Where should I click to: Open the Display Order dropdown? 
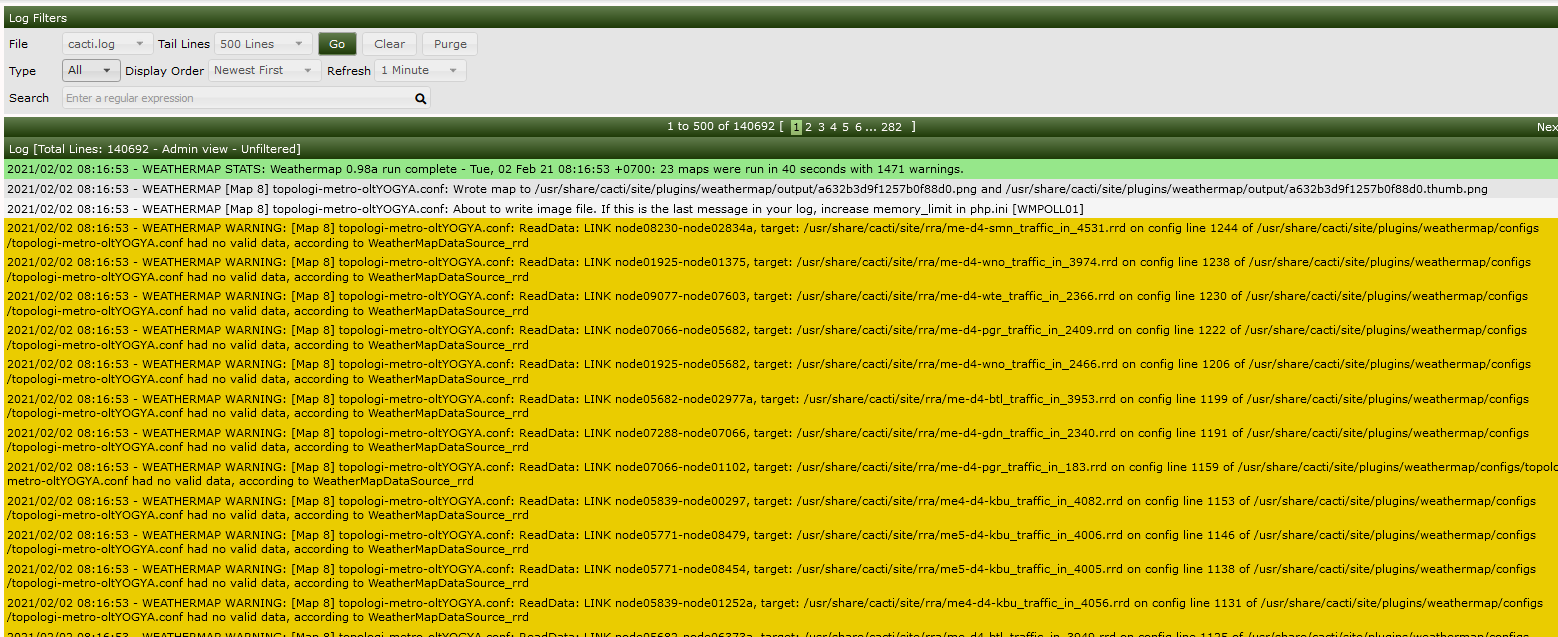[263, 70]
